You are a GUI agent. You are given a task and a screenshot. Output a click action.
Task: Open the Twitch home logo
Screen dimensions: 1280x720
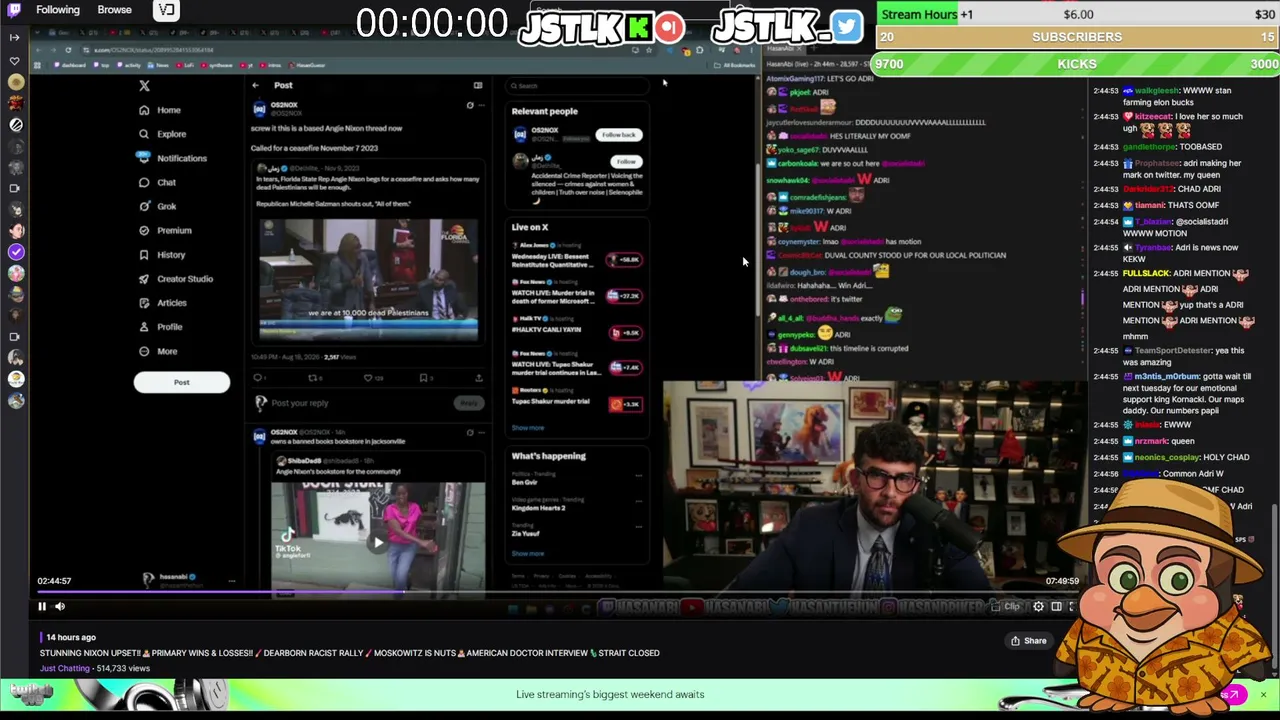pyautogui.click(x=14, y=10)
